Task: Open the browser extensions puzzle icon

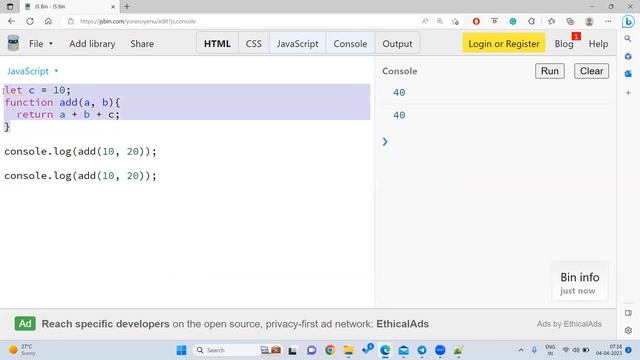Action: pos(531,21)
